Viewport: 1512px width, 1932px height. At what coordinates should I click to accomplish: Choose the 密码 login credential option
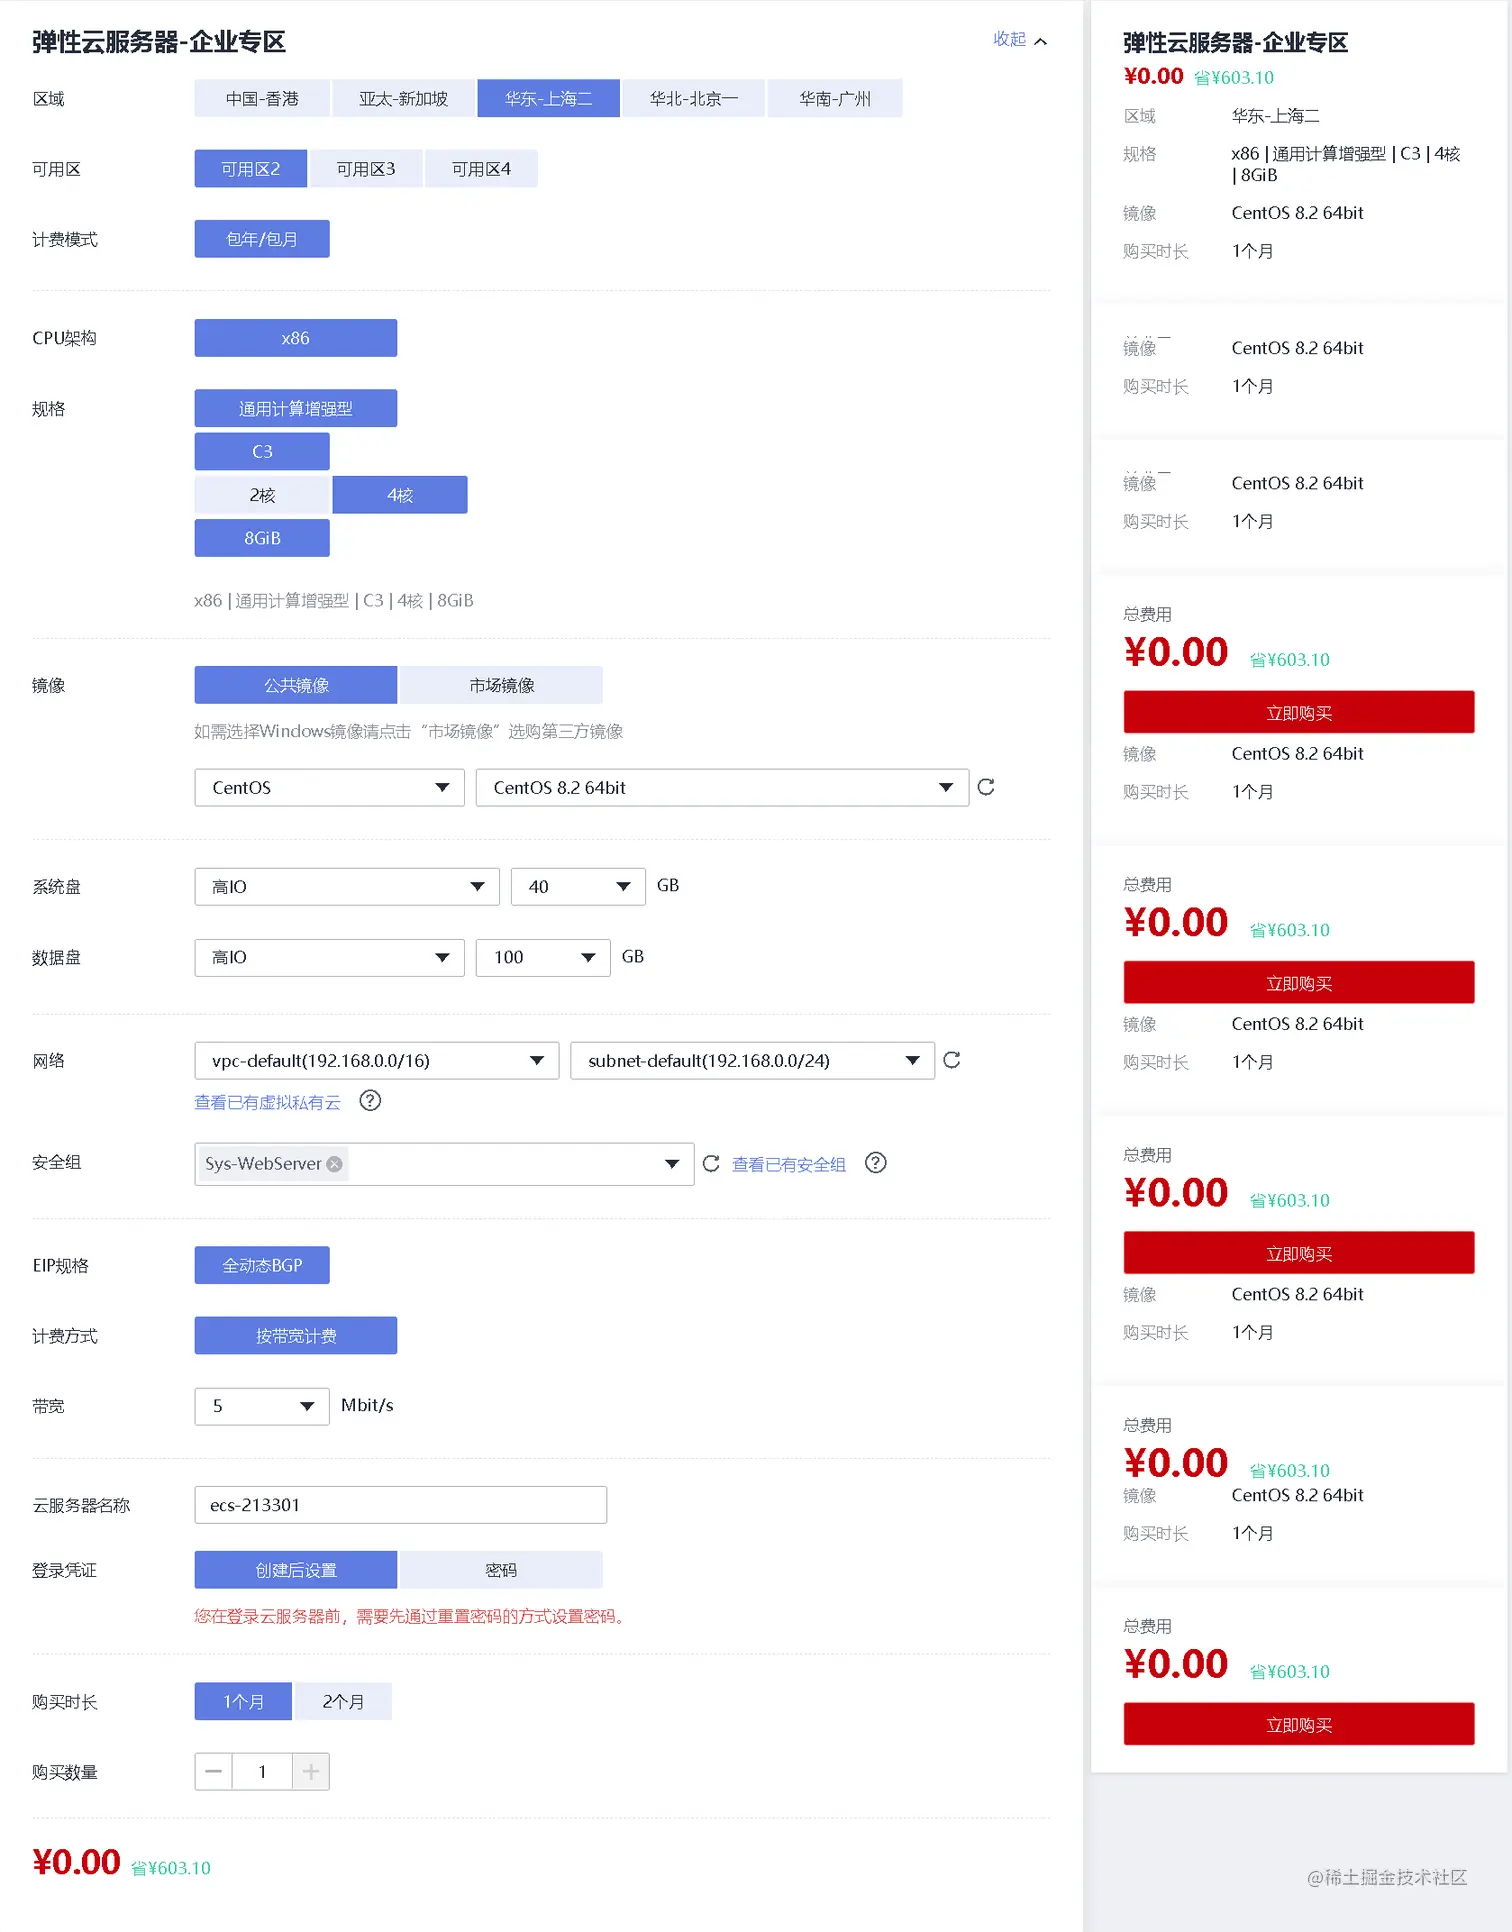pyautogui.click(x=501, y=1570)
